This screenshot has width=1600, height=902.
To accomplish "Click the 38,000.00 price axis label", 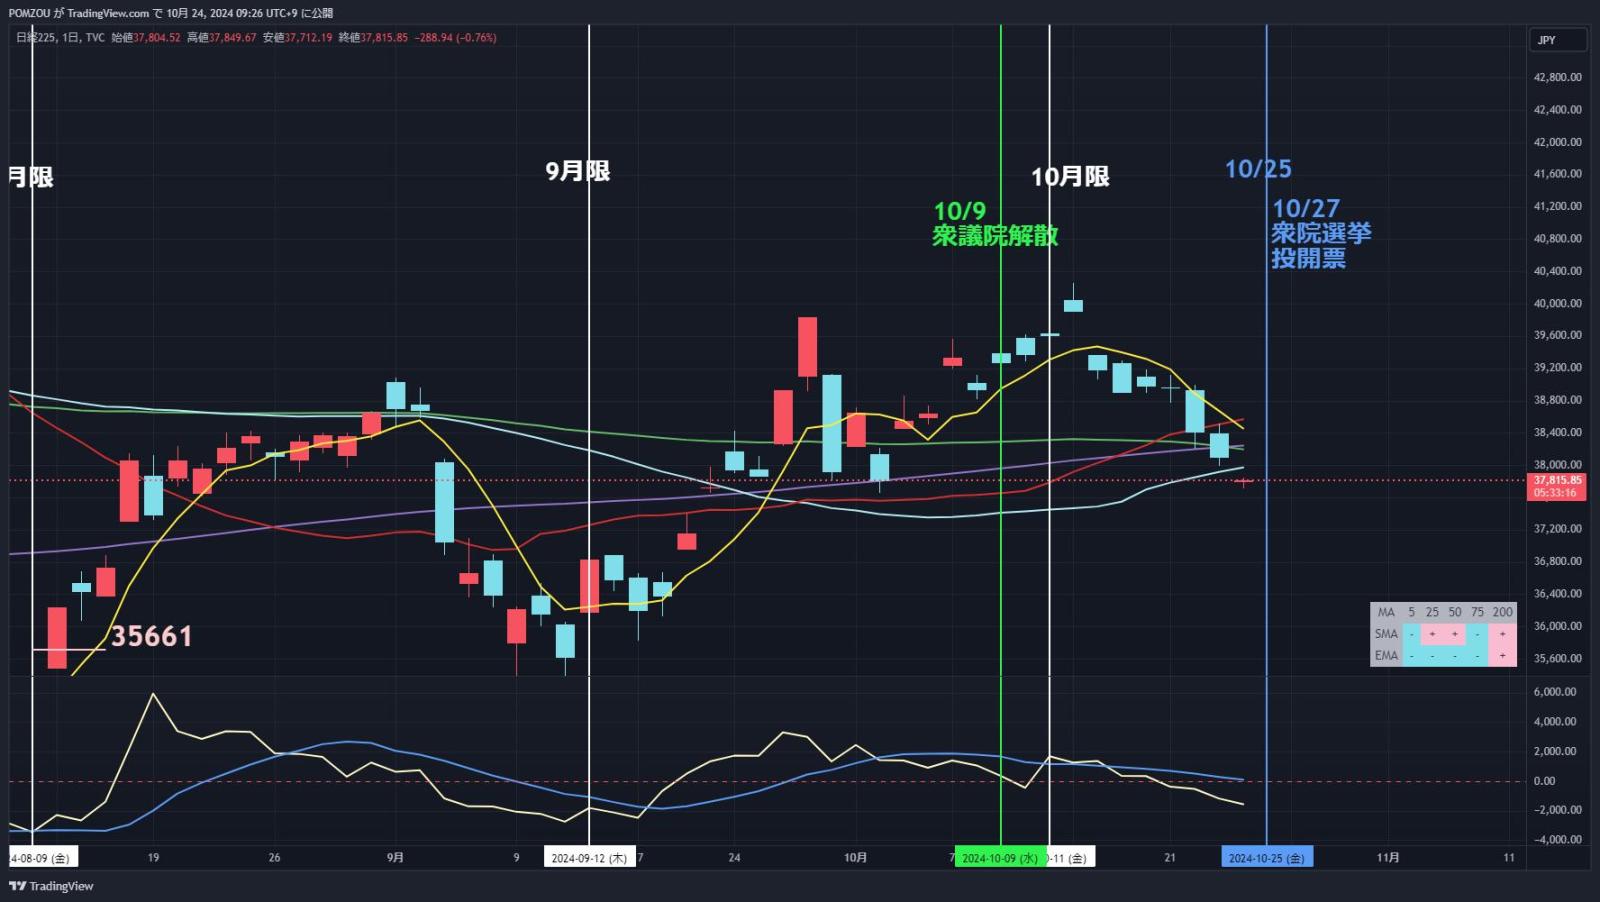I will [x=1558, y=465].
